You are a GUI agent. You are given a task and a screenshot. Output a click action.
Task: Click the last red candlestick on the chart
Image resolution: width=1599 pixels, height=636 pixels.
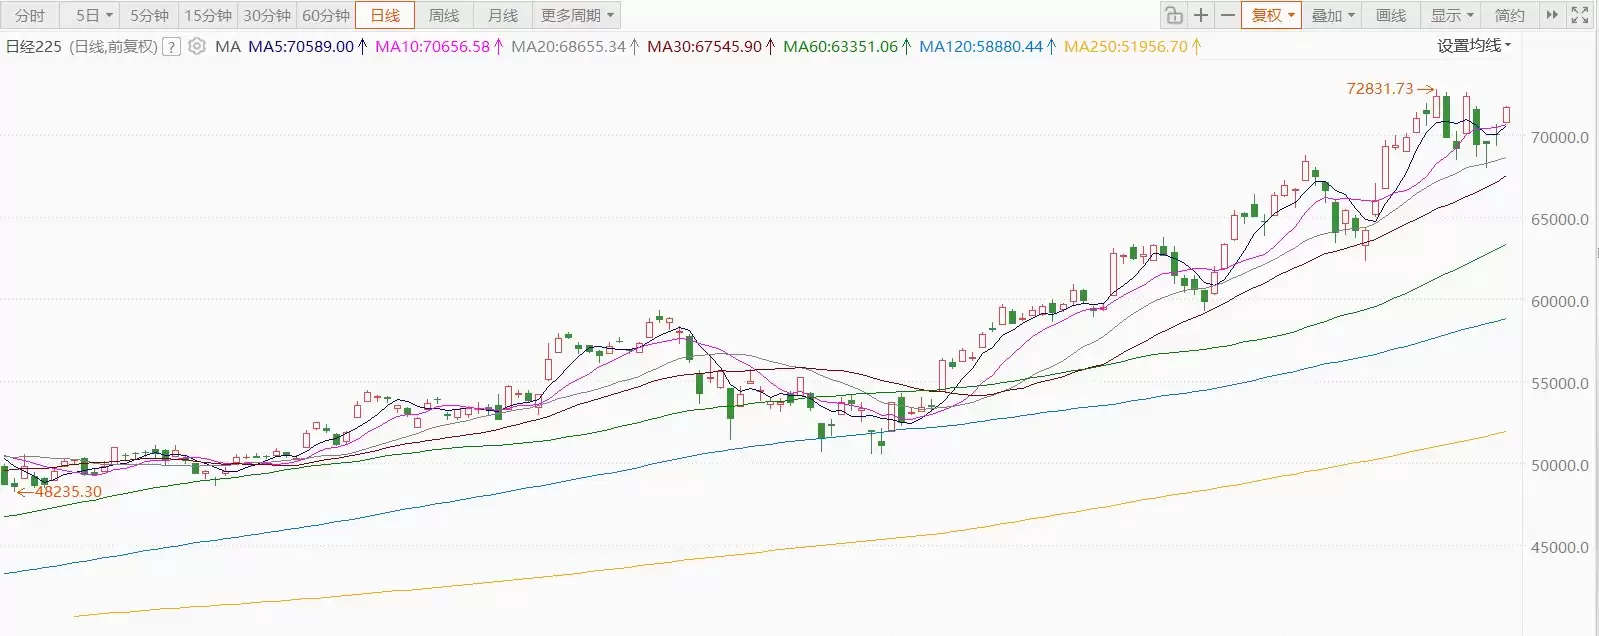coord(1506,115)
